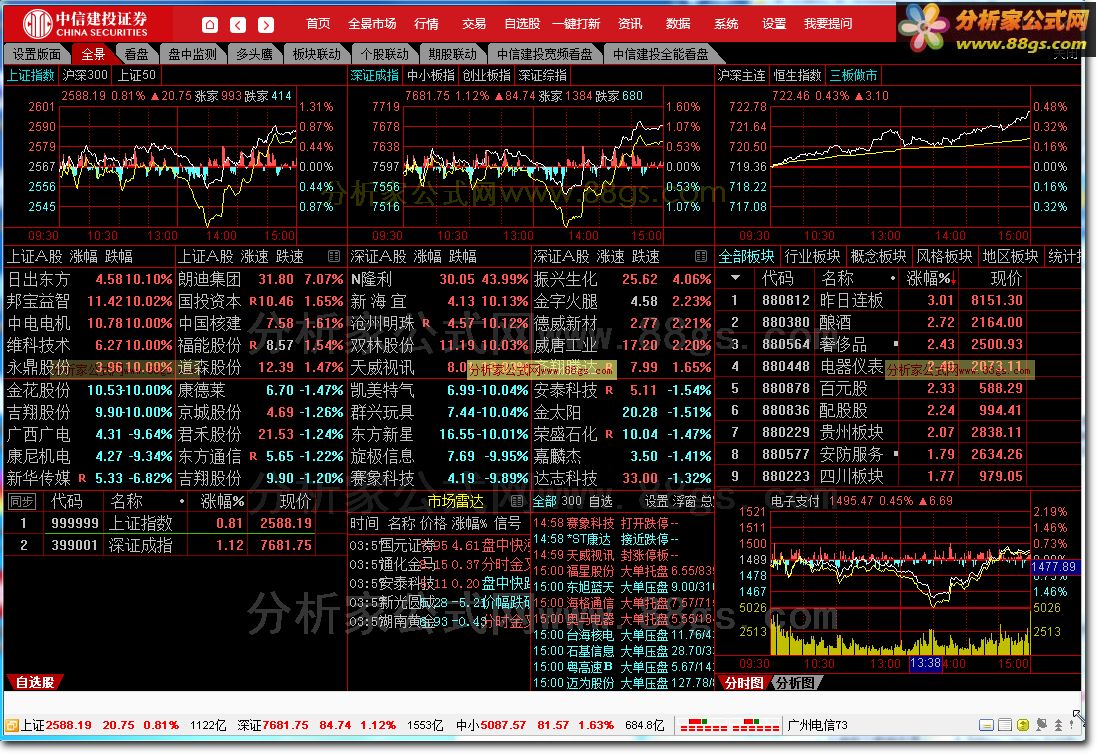Sort sector list by 涨幅% column
Image resolution: width=1098 pixels, height=754 pixels.
click(x=931, y=278)
